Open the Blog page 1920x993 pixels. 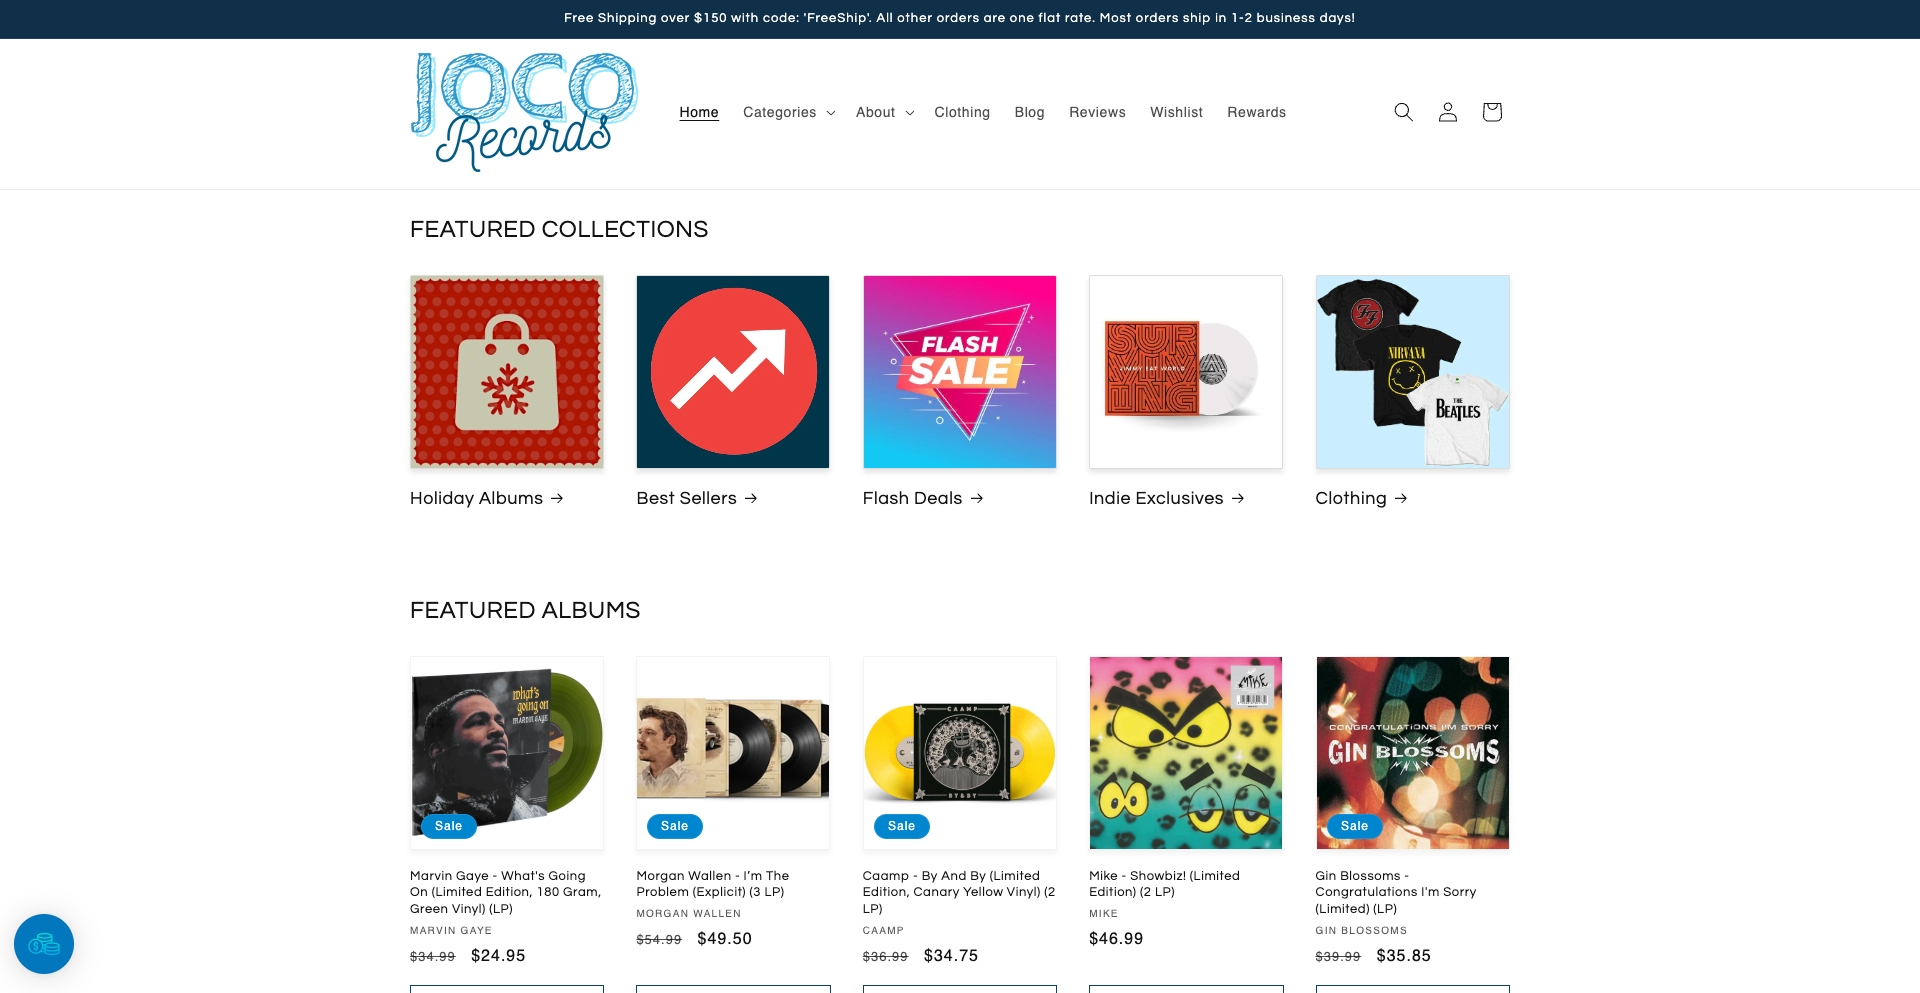coord(1029,112)
